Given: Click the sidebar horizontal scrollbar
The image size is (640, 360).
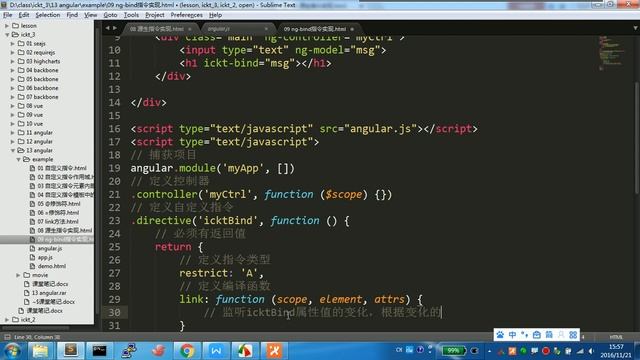Looking at the screenshot, I should (35, 327).
